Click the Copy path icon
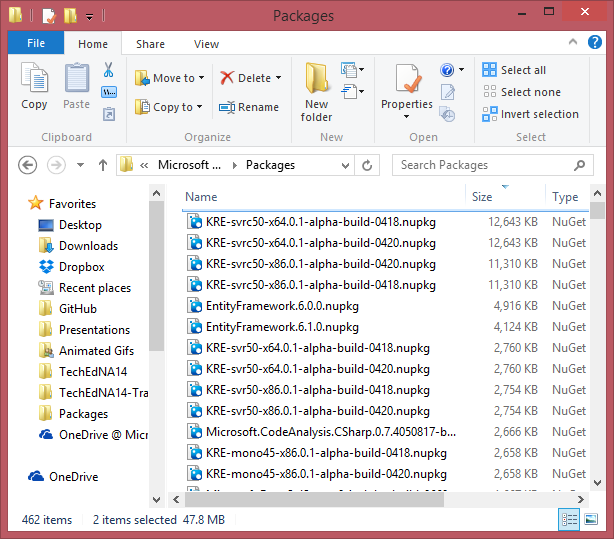614x539 pixels. tap(108, 92)
